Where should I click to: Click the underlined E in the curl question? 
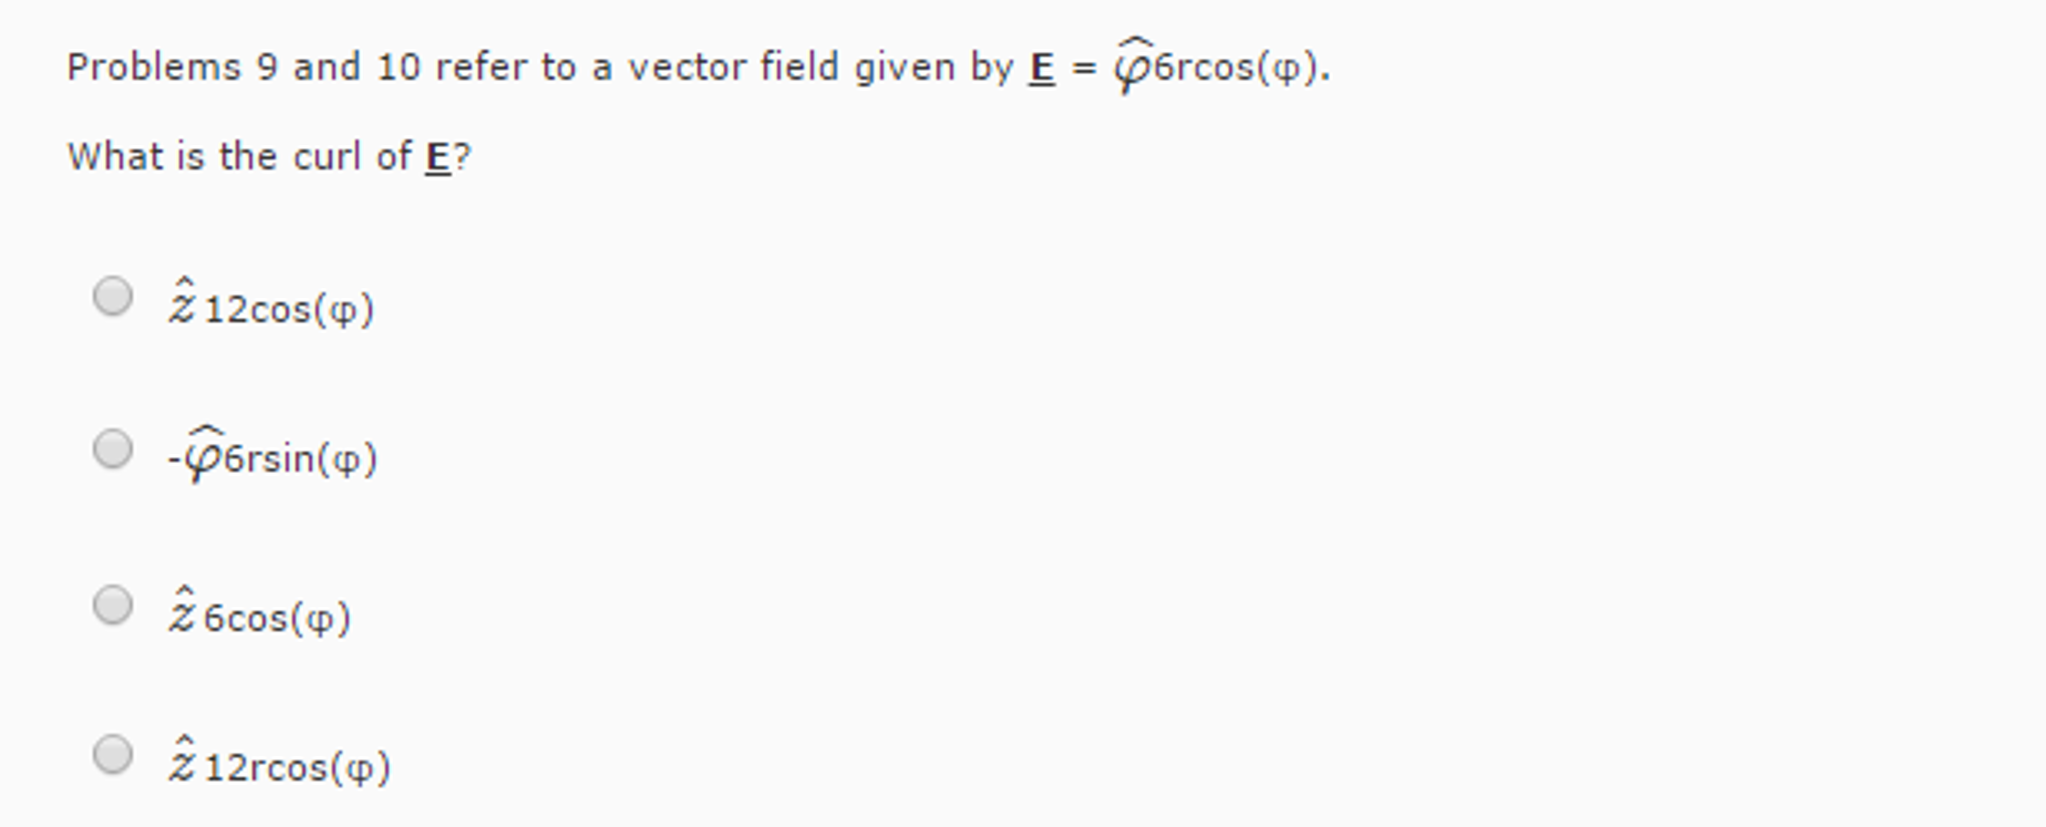click(x=437, y=158)
